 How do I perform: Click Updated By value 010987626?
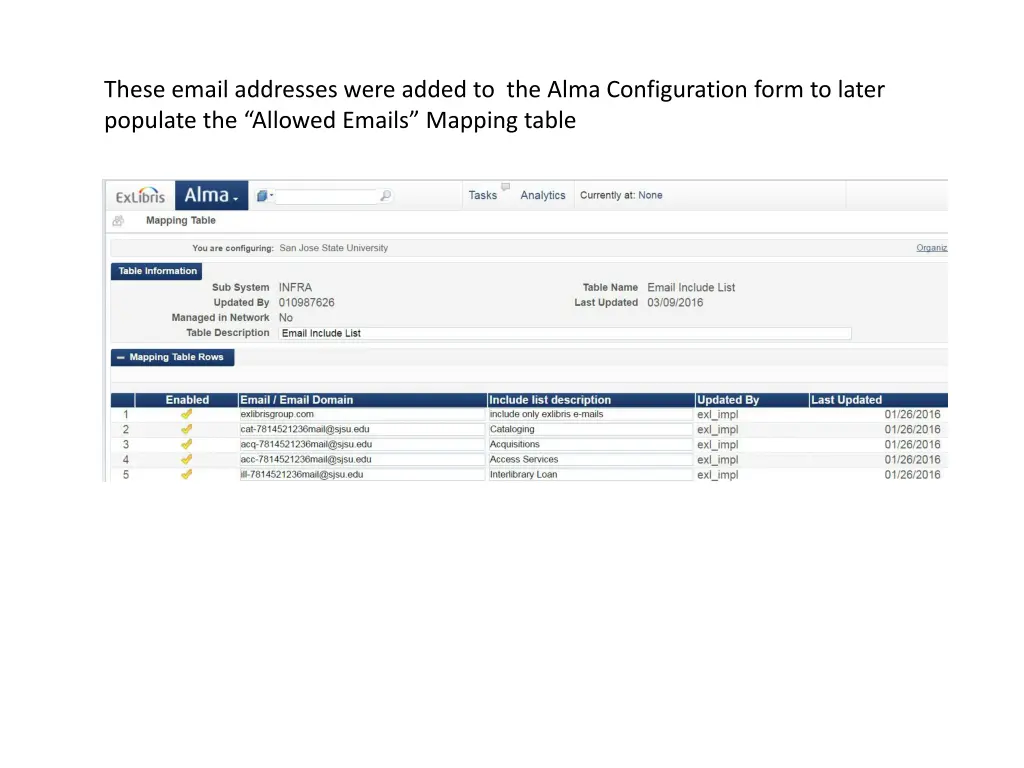point(306,302)
